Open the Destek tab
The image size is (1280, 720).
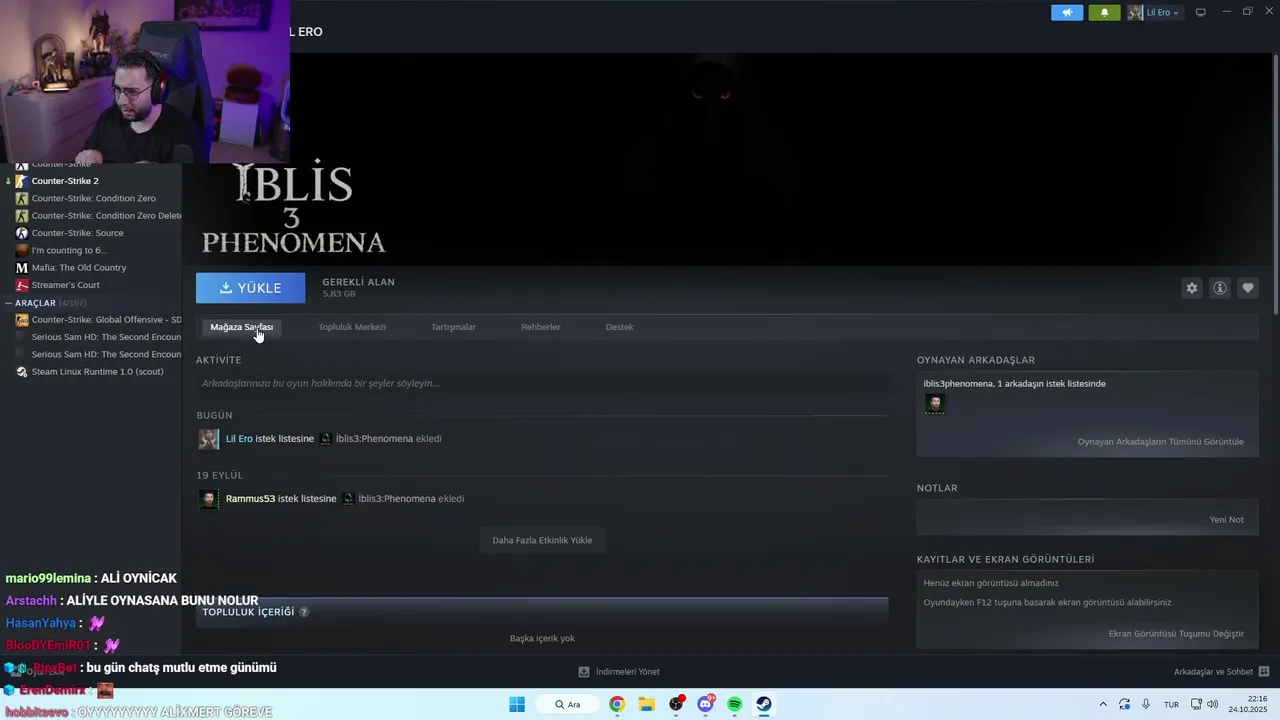click(619, 327)
